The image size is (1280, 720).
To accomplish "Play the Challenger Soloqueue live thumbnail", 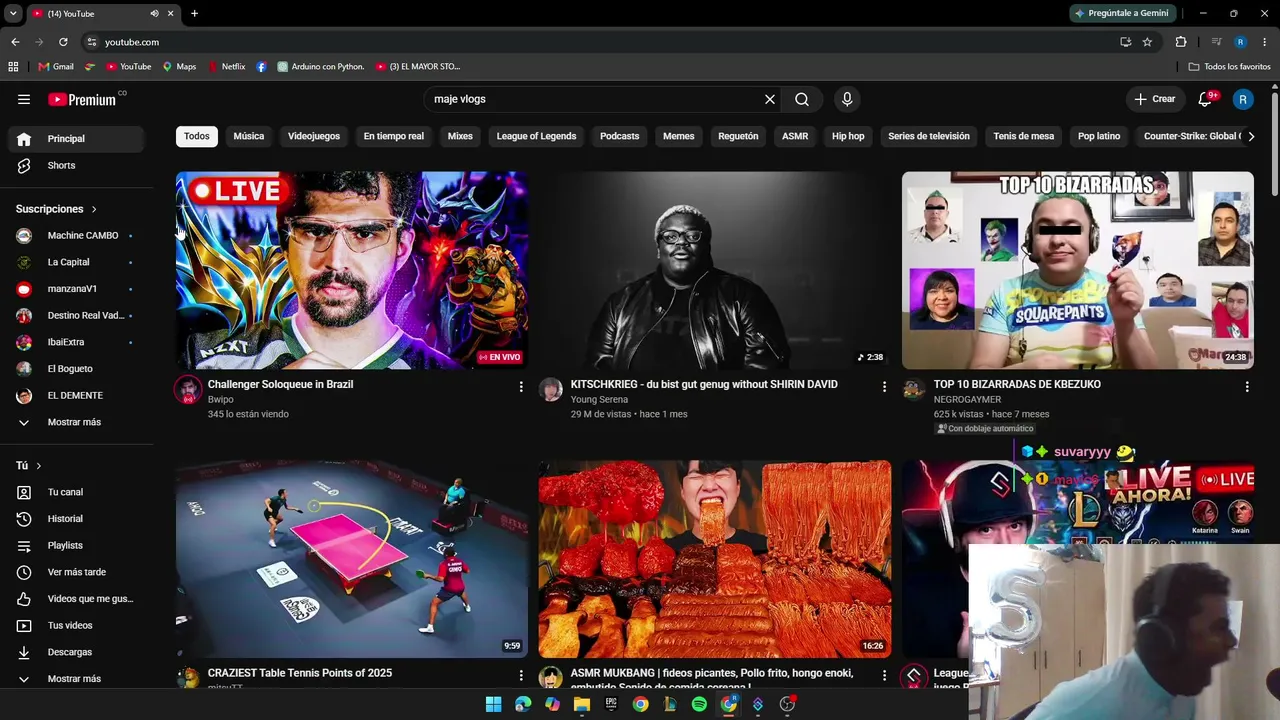I will point(352,270).
